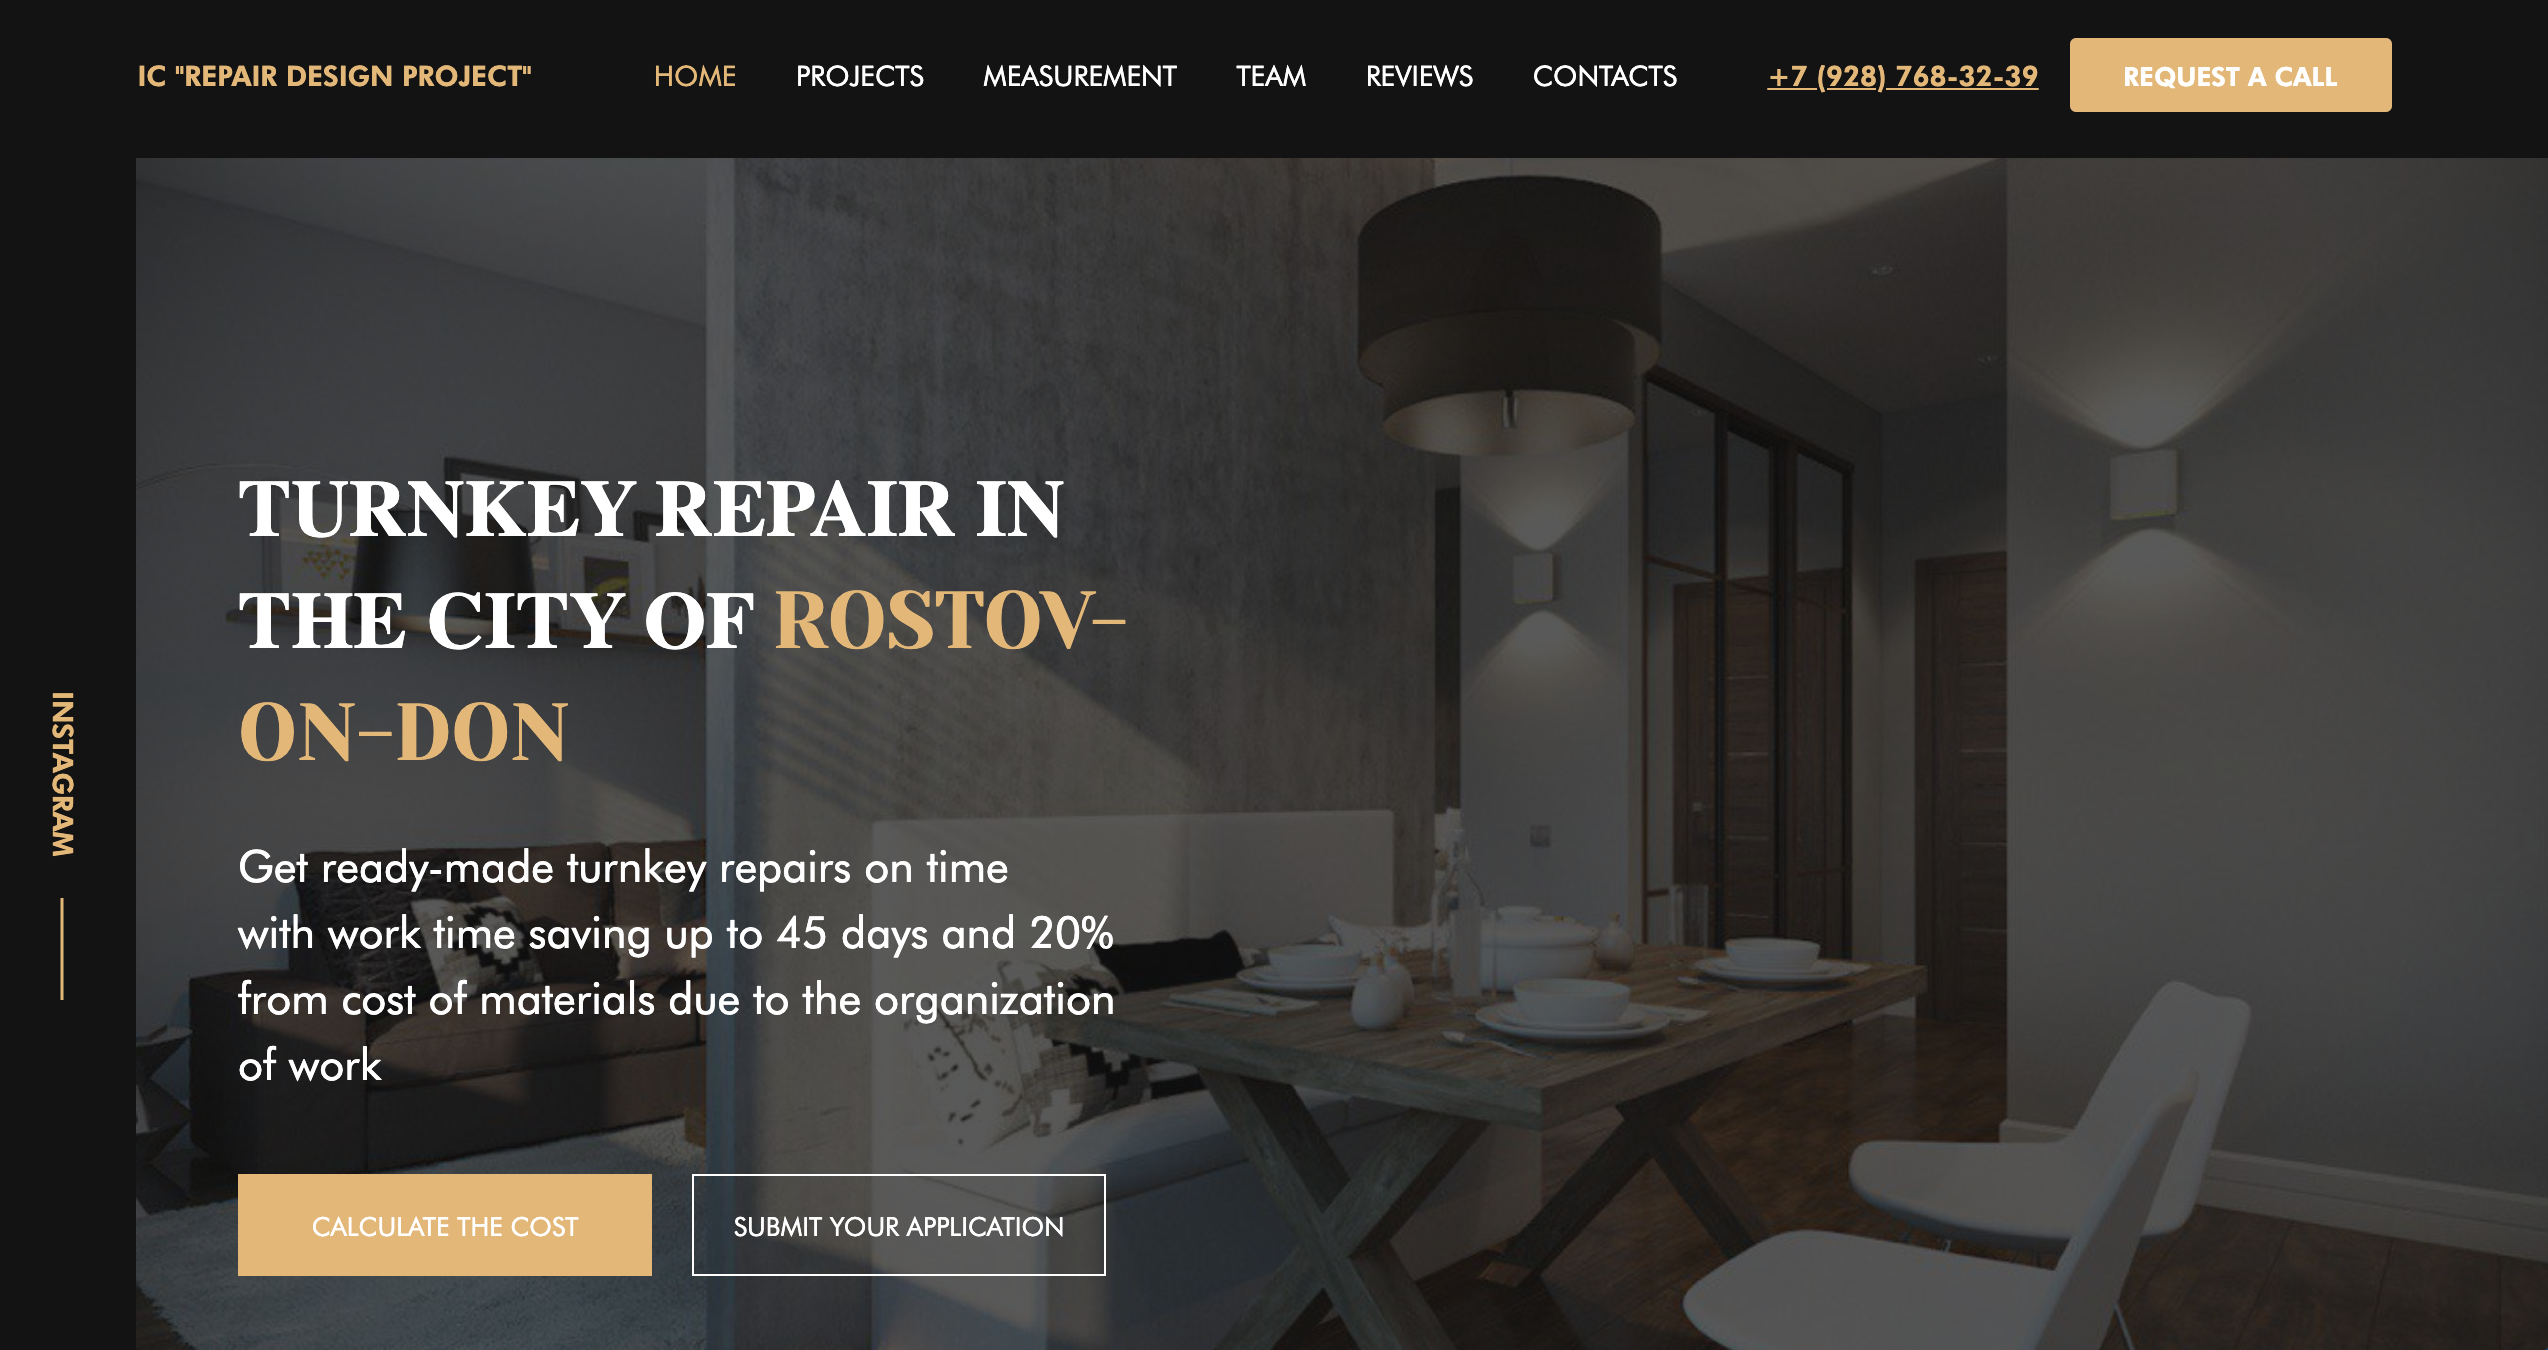2548x1350 pixels.
Task: Open the CONTACTS menu item
Action: point(1604,76)
